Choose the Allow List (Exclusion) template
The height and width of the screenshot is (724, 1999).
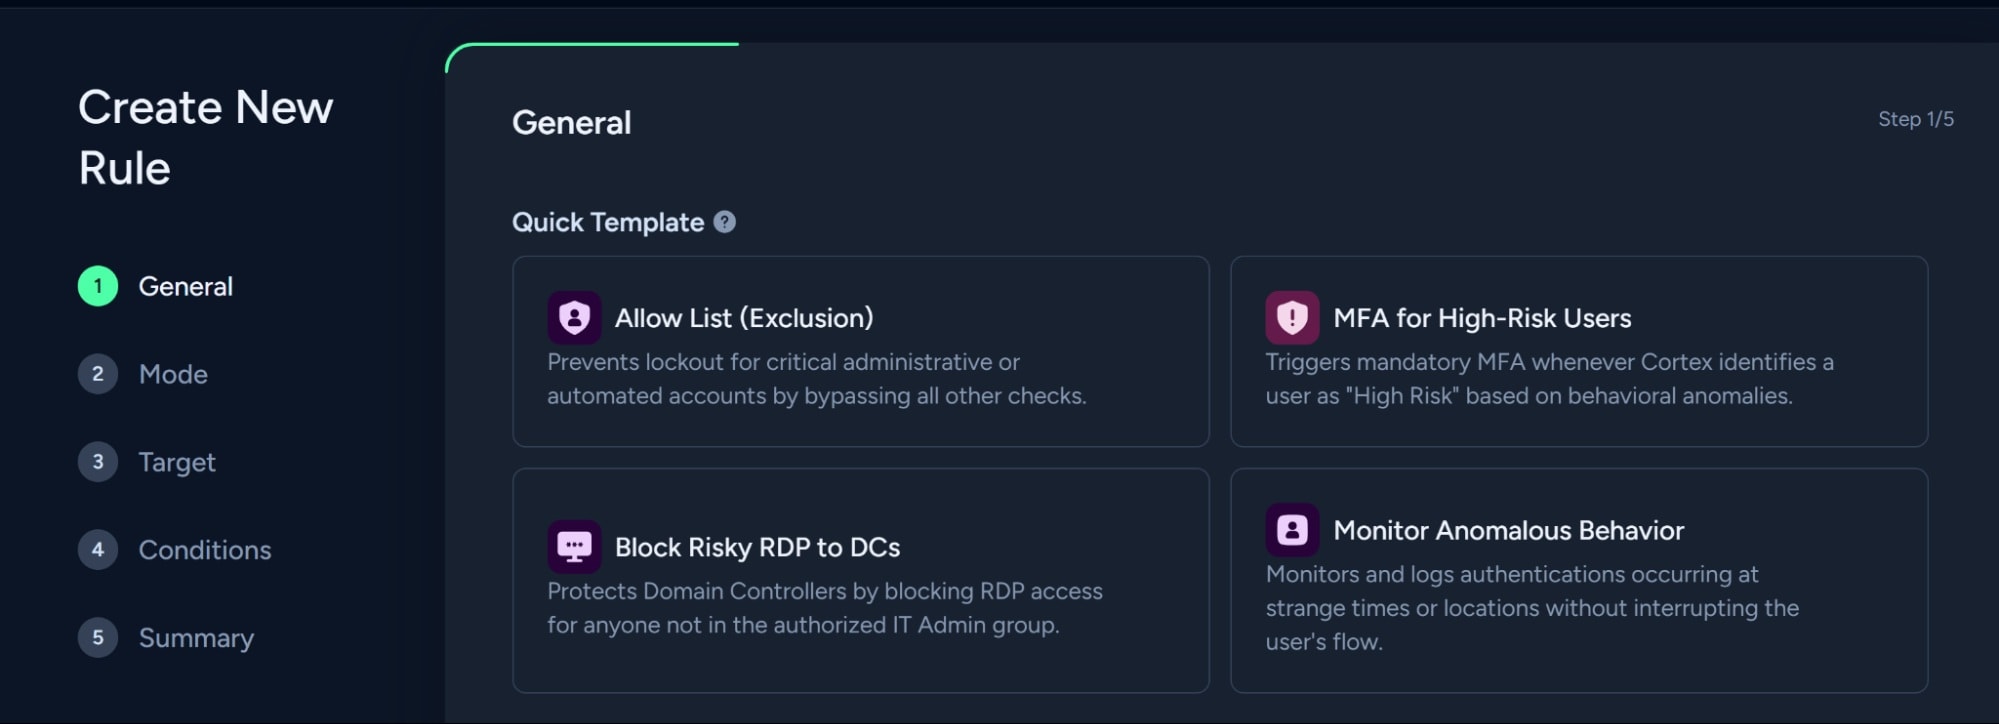(x=861, y=351)
